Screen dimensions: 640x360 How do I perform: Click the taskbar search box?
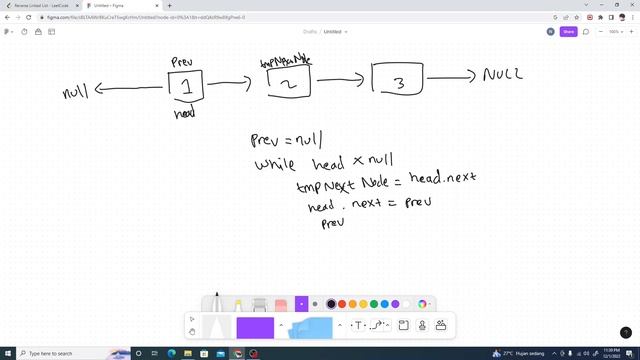73,353
